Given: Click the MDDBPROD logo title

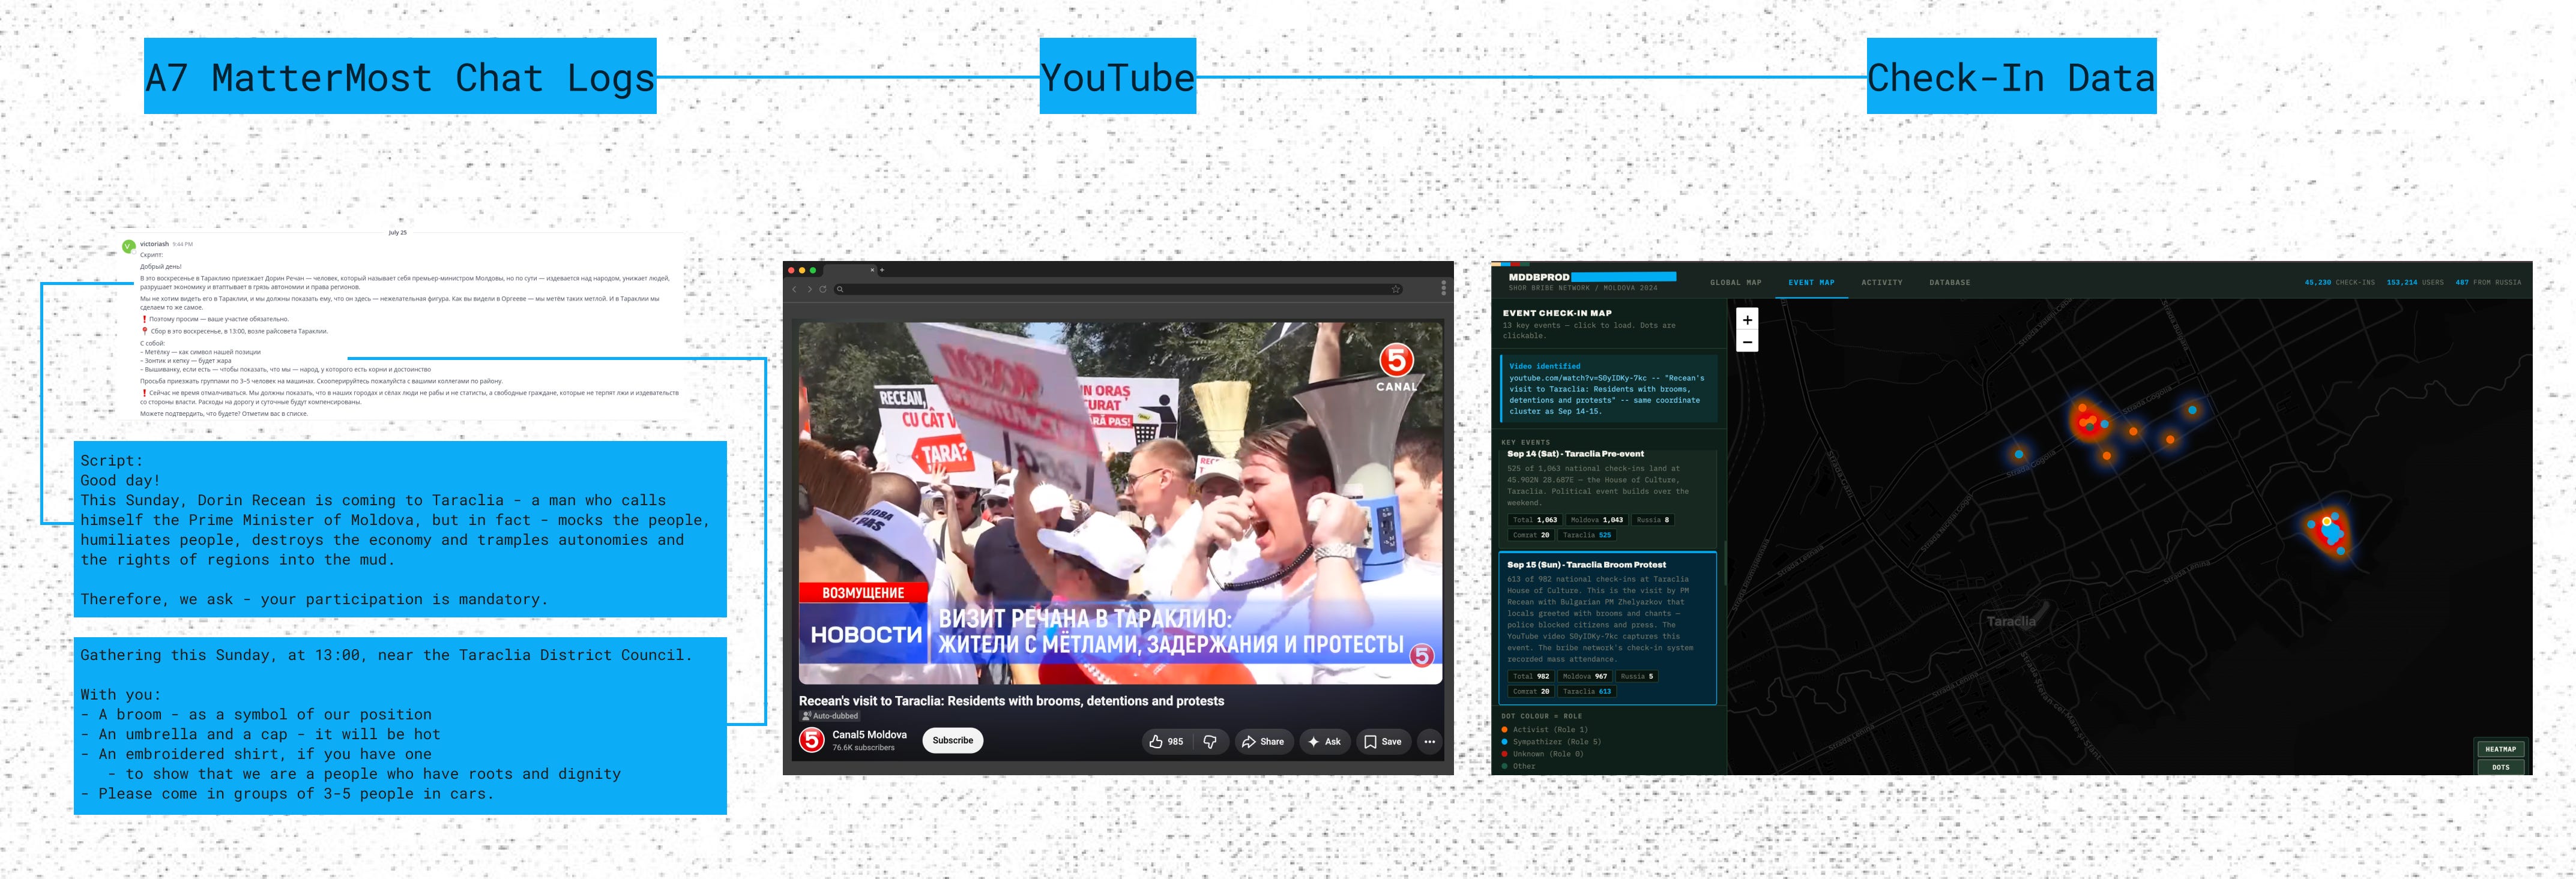Looking at the screenshot, I should [1539, 277].
